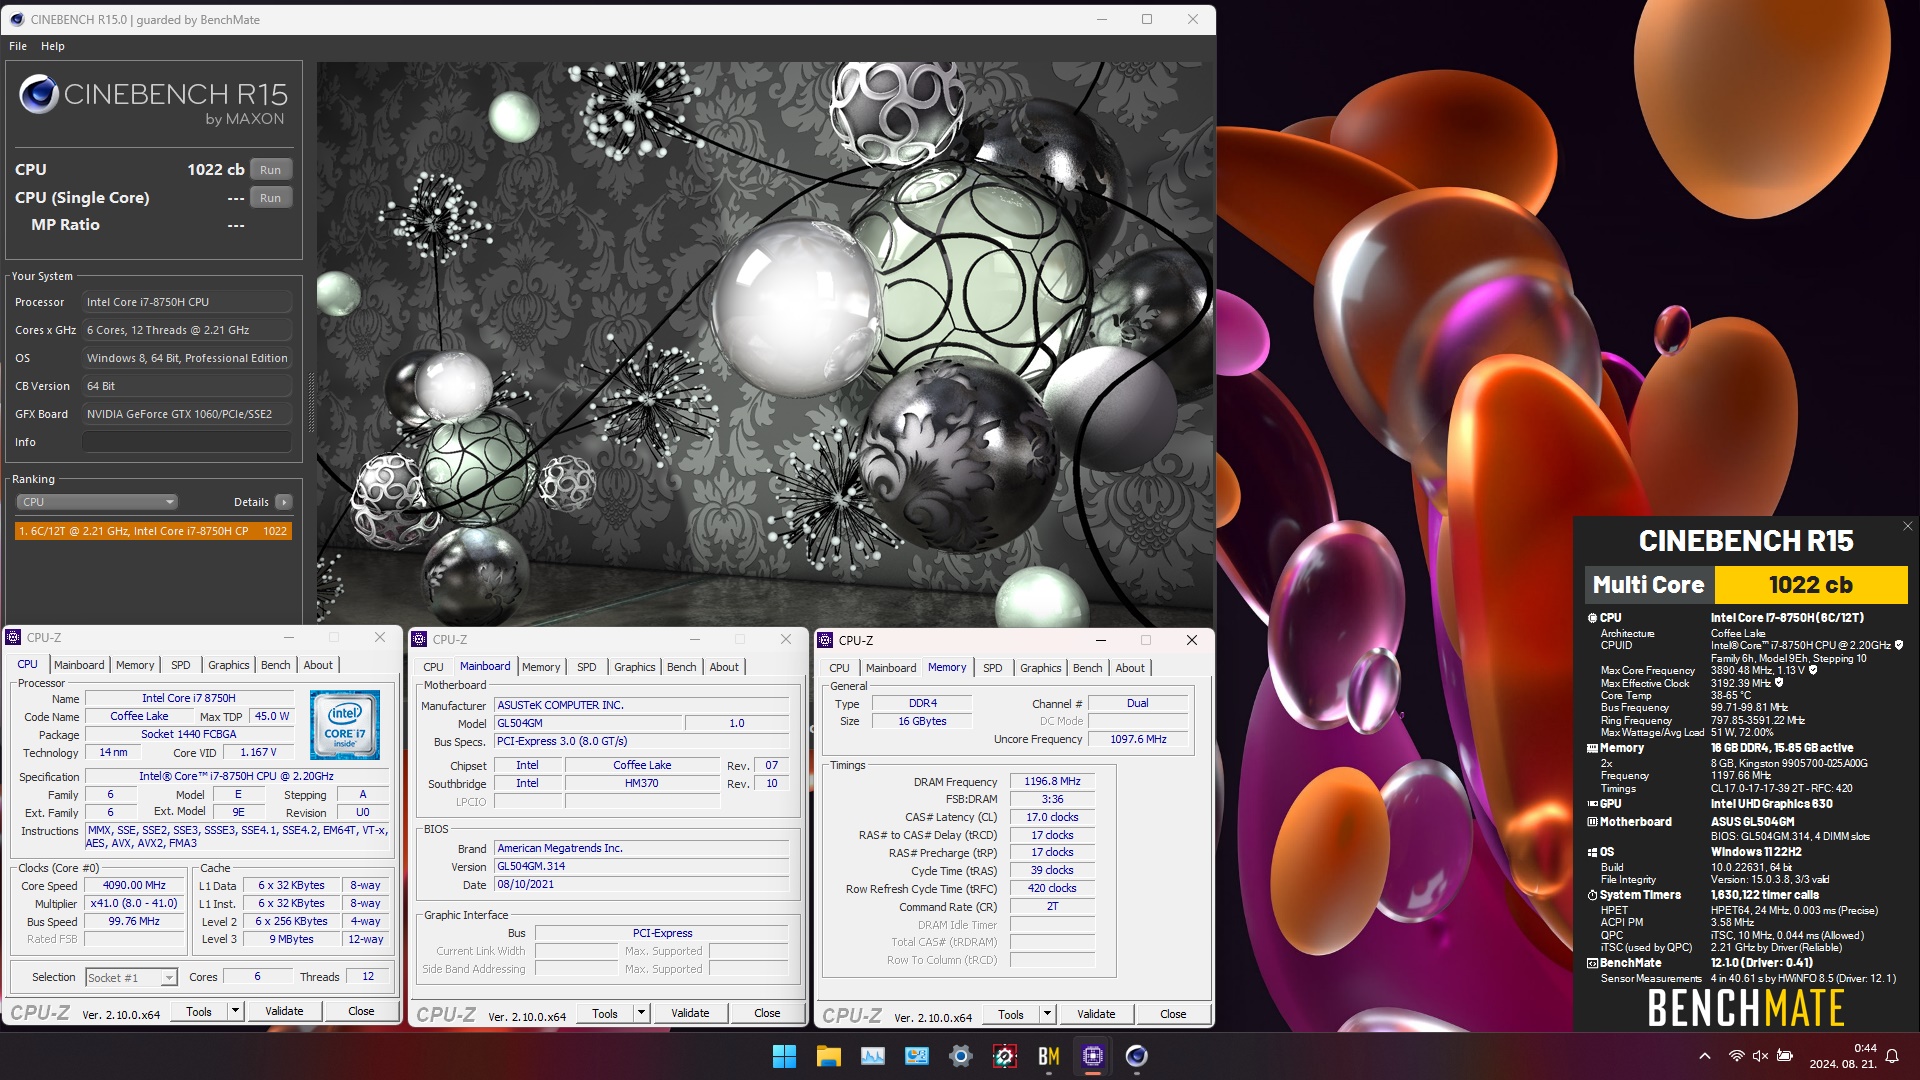Open File Explorer from the taskbar
Viewport: 1920px width, 1080px height.
(x=828, y=1056)
